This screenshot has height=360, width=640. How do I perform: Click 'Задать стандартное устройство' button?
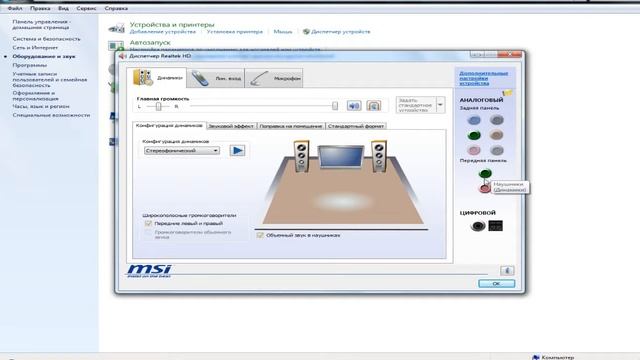[416, 105]
